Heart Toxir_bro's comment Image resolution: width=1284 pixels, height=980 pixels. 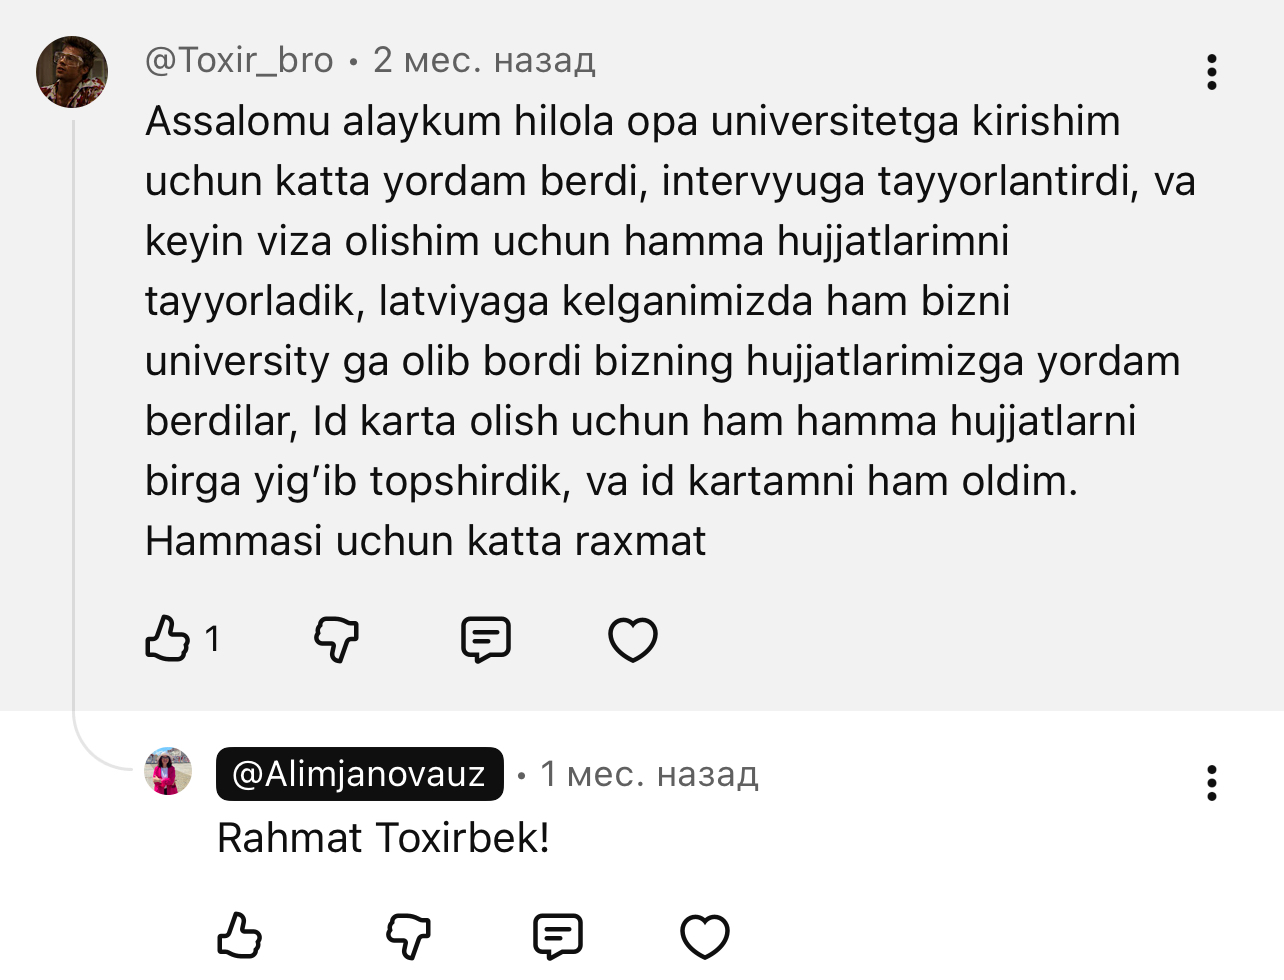click(x=632, y=638)
